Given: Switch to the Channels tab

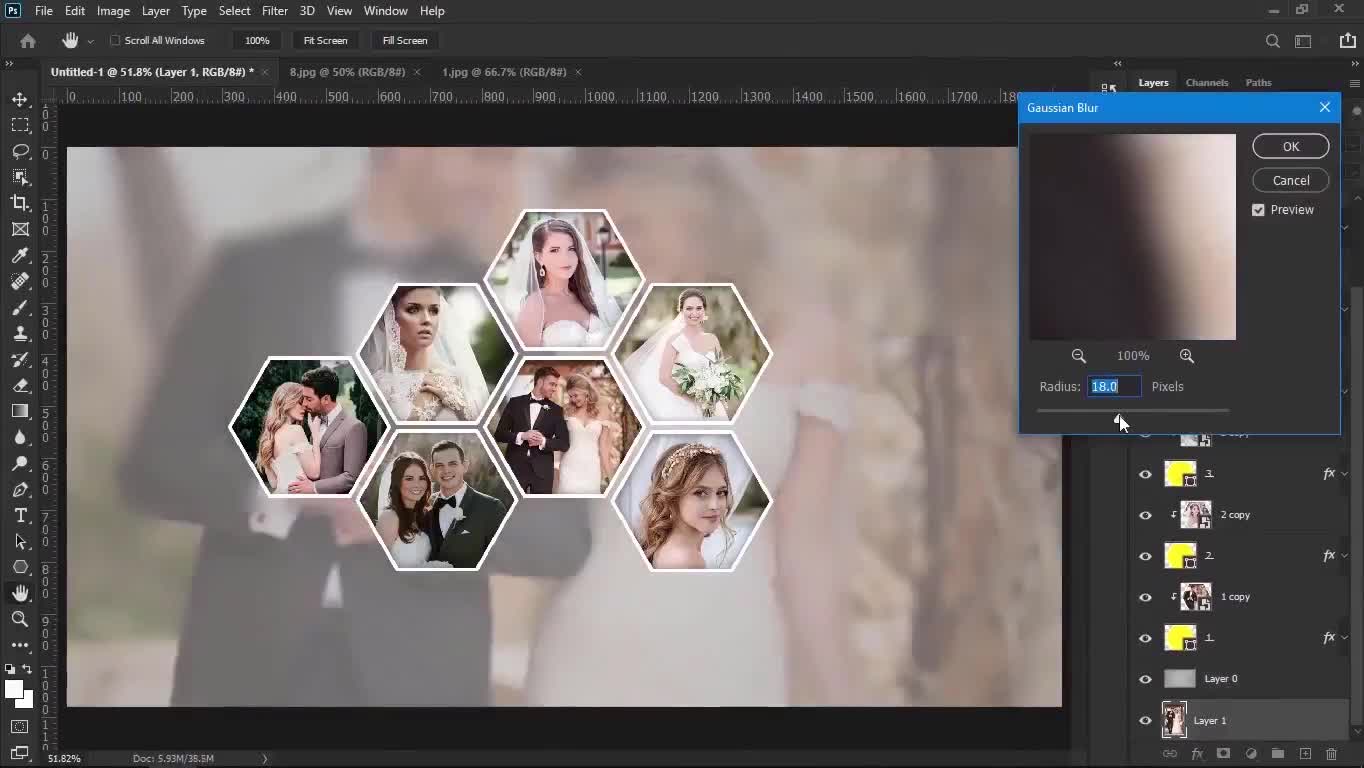Looking at the screenshot, I should 1206,83.
